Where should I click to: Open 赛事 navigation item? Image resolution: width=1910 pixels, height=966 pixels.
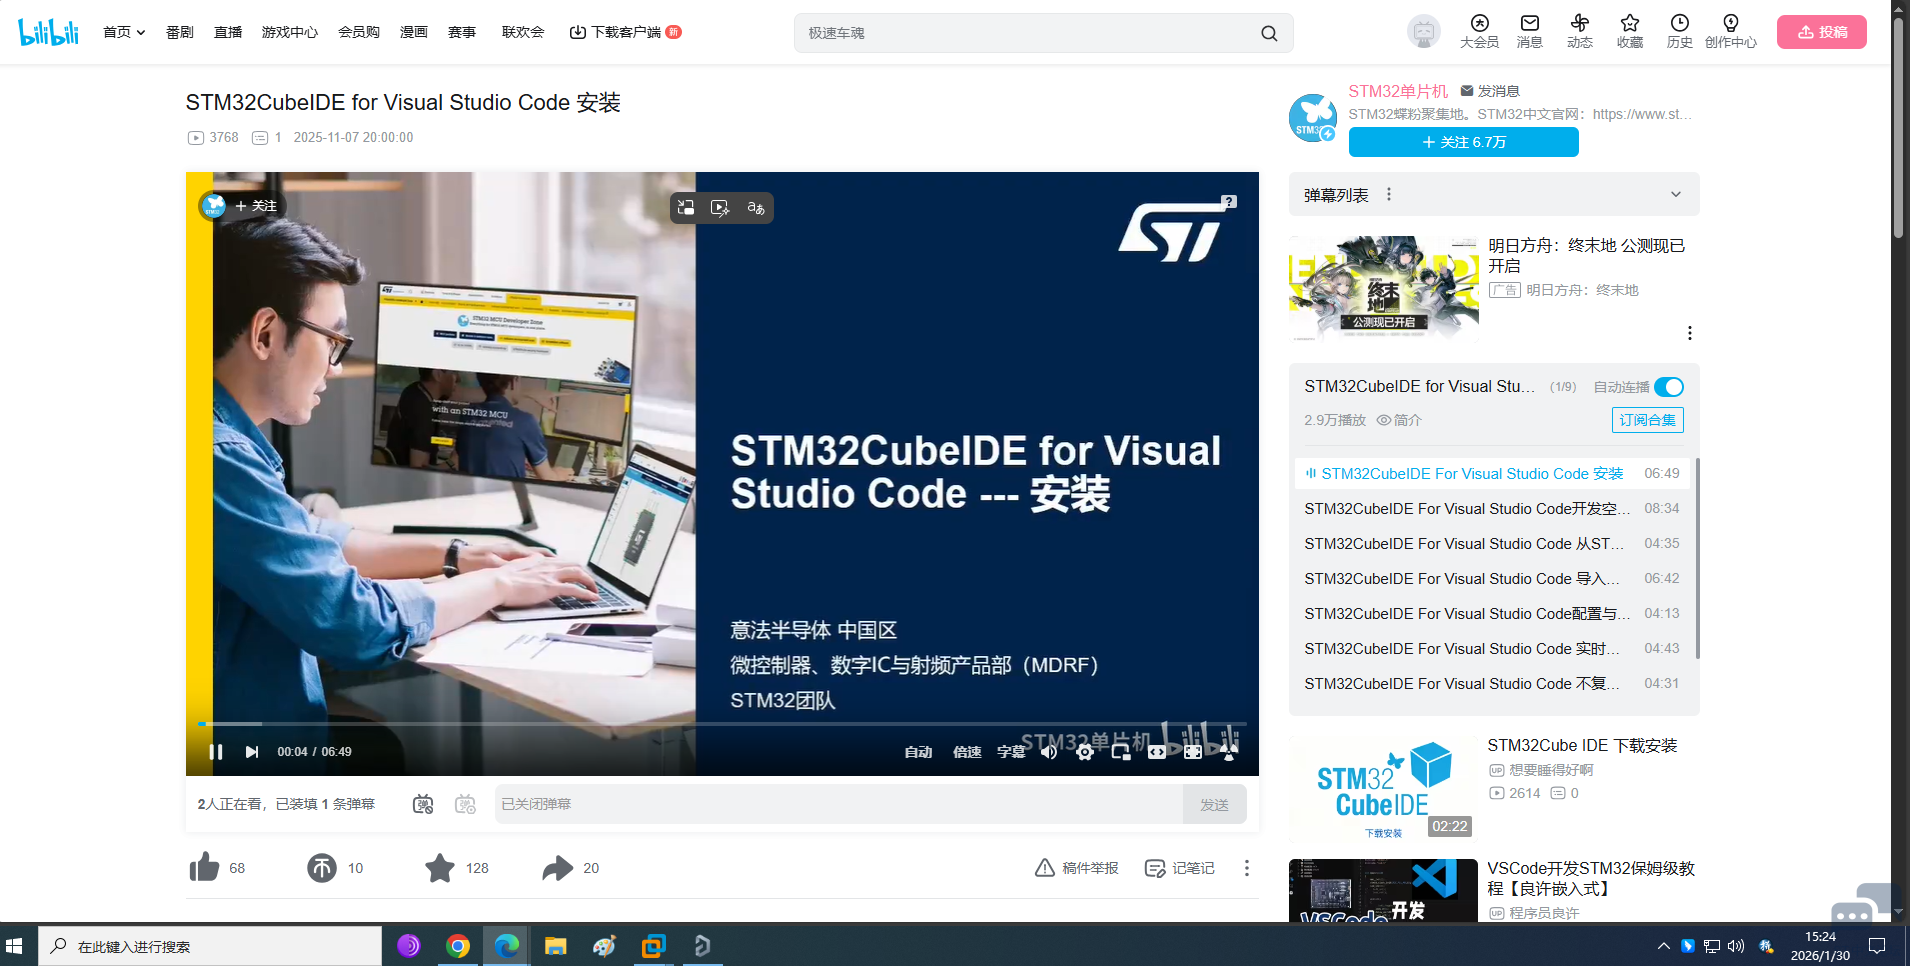coord(462,32)
